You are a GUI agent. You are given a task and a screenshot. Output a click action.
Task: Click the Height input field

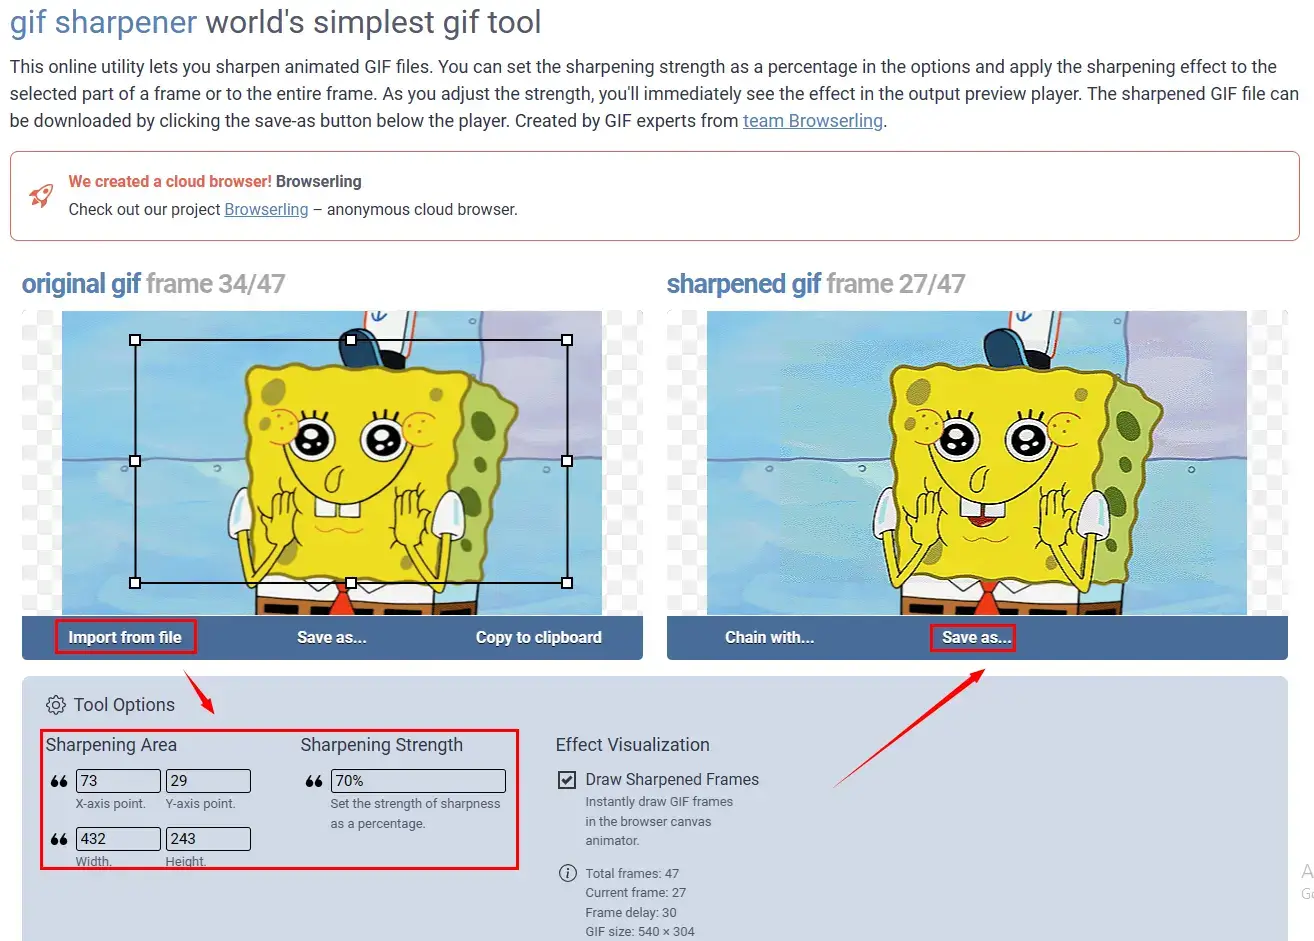point(208,839)
